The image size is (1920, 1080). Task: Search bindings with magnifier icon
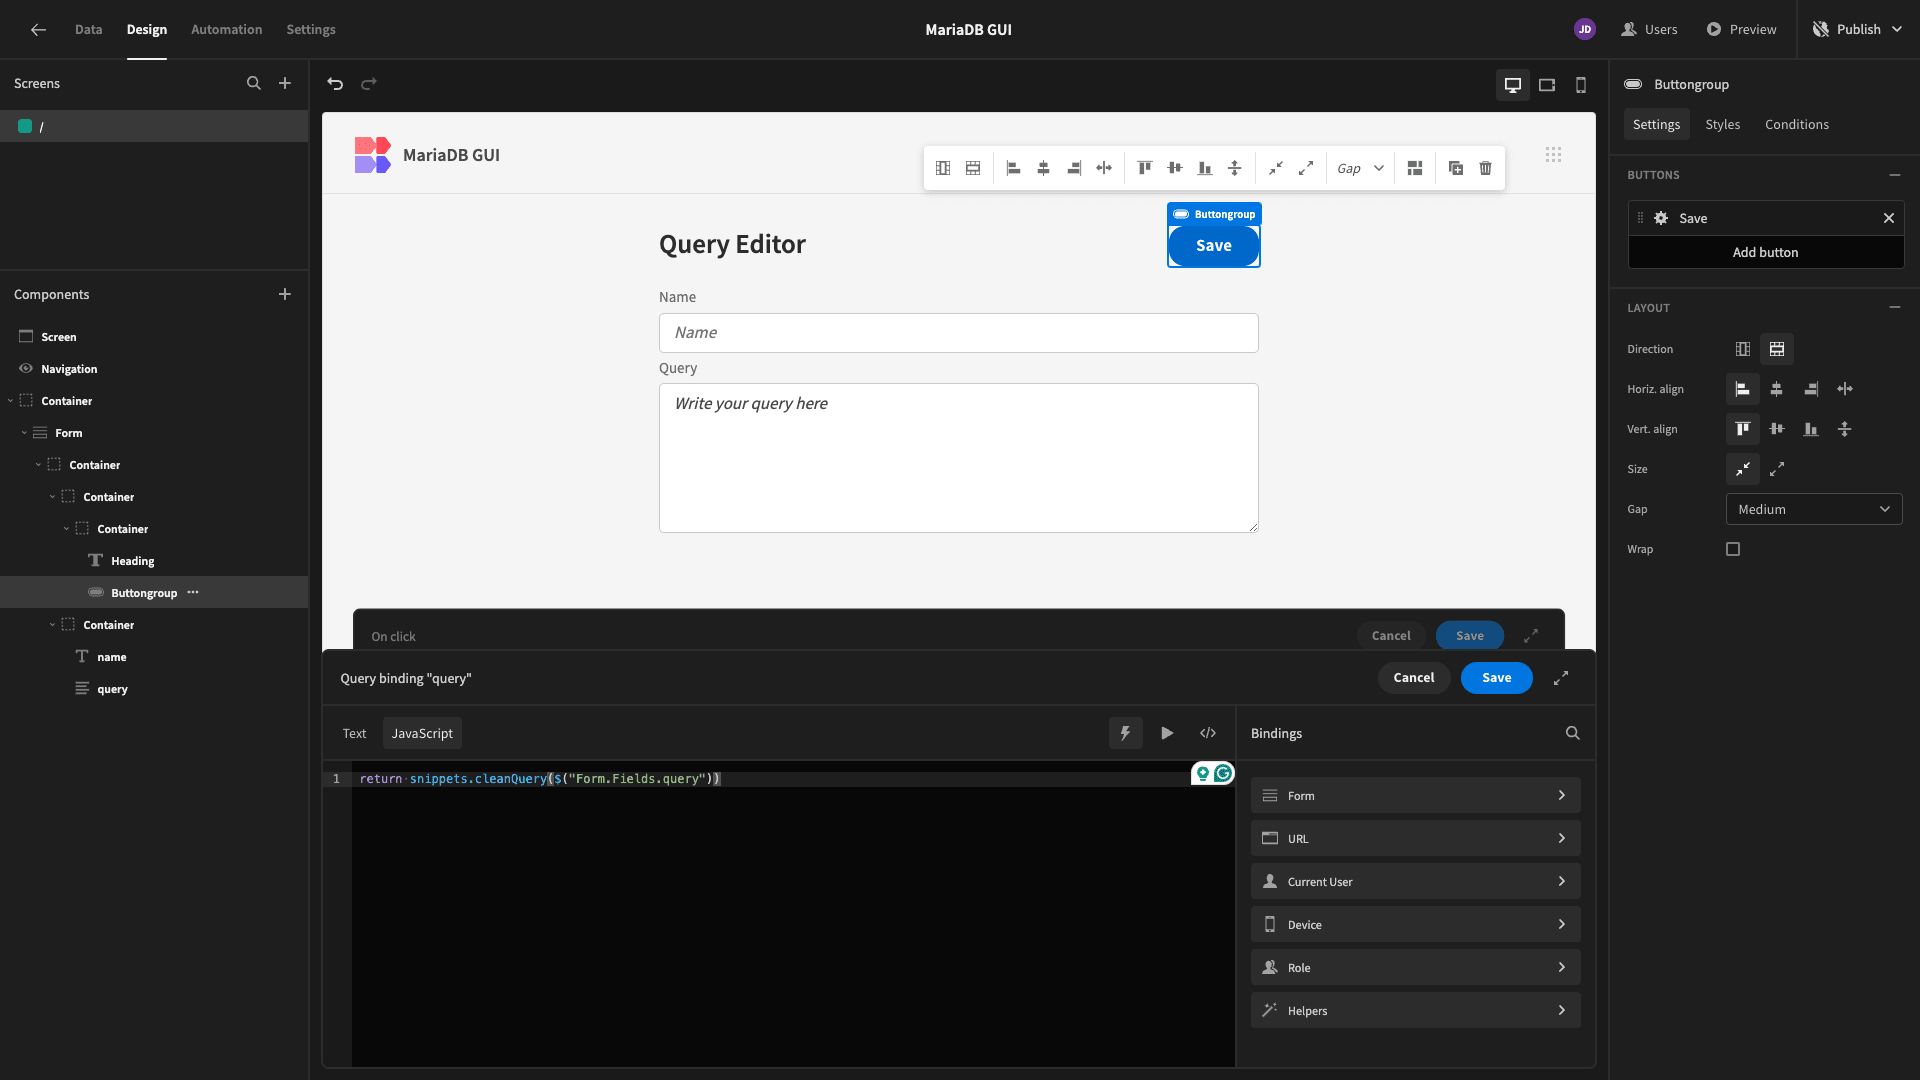(x=1573, y=733)
